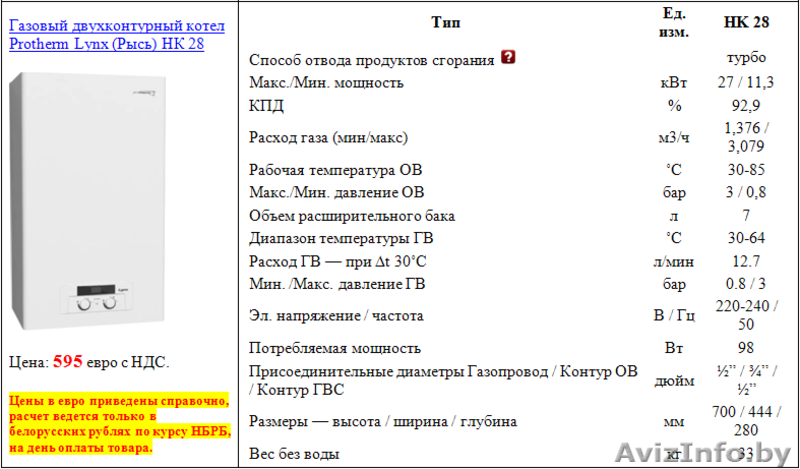Select 'Расход газа (мин/макс)' label

pos(328,137)
